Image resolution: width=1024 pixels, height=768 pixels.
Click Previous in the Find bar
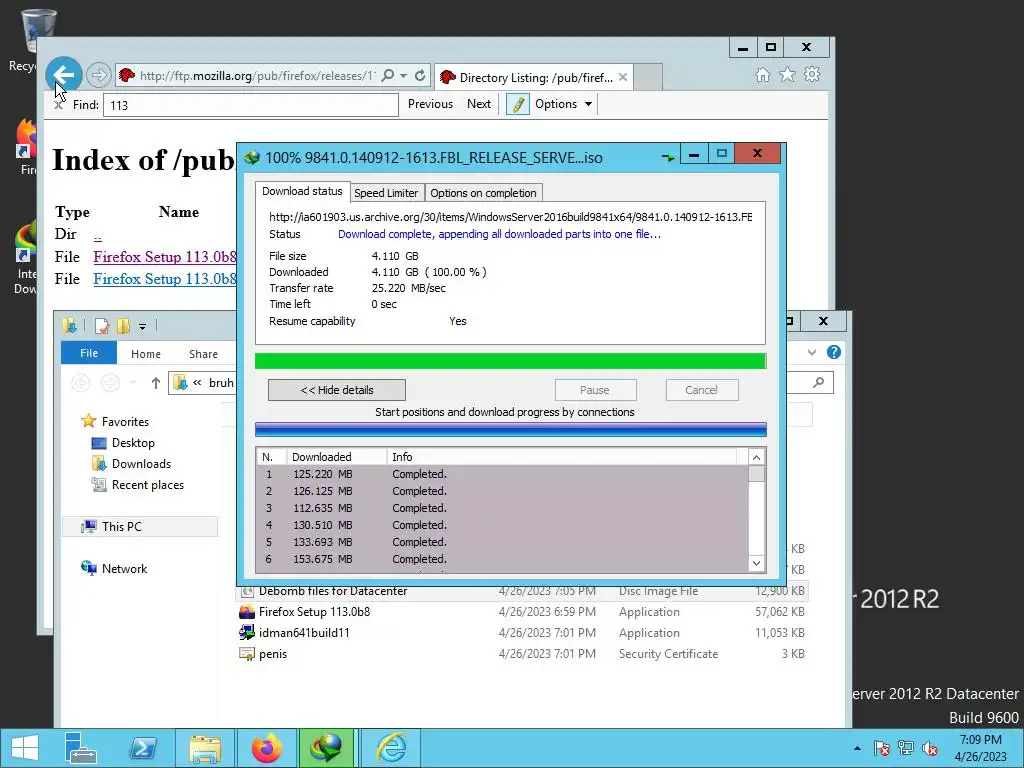pos(430,104)
